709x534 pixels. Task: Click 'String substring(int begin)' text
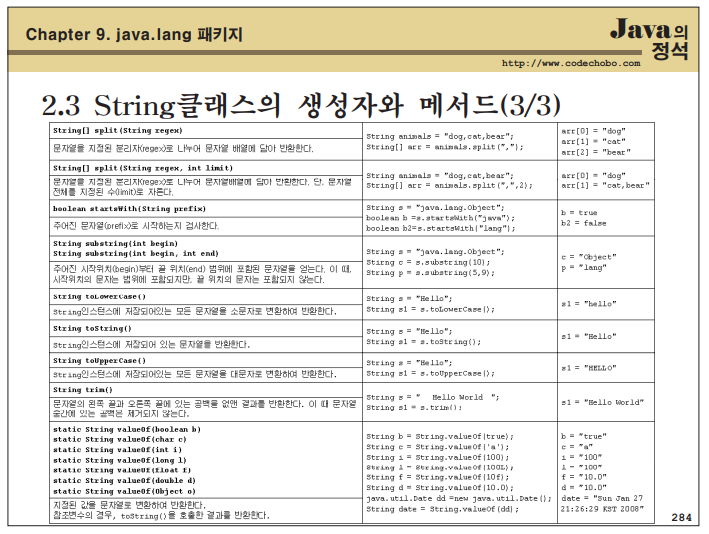tap(115, 243)
